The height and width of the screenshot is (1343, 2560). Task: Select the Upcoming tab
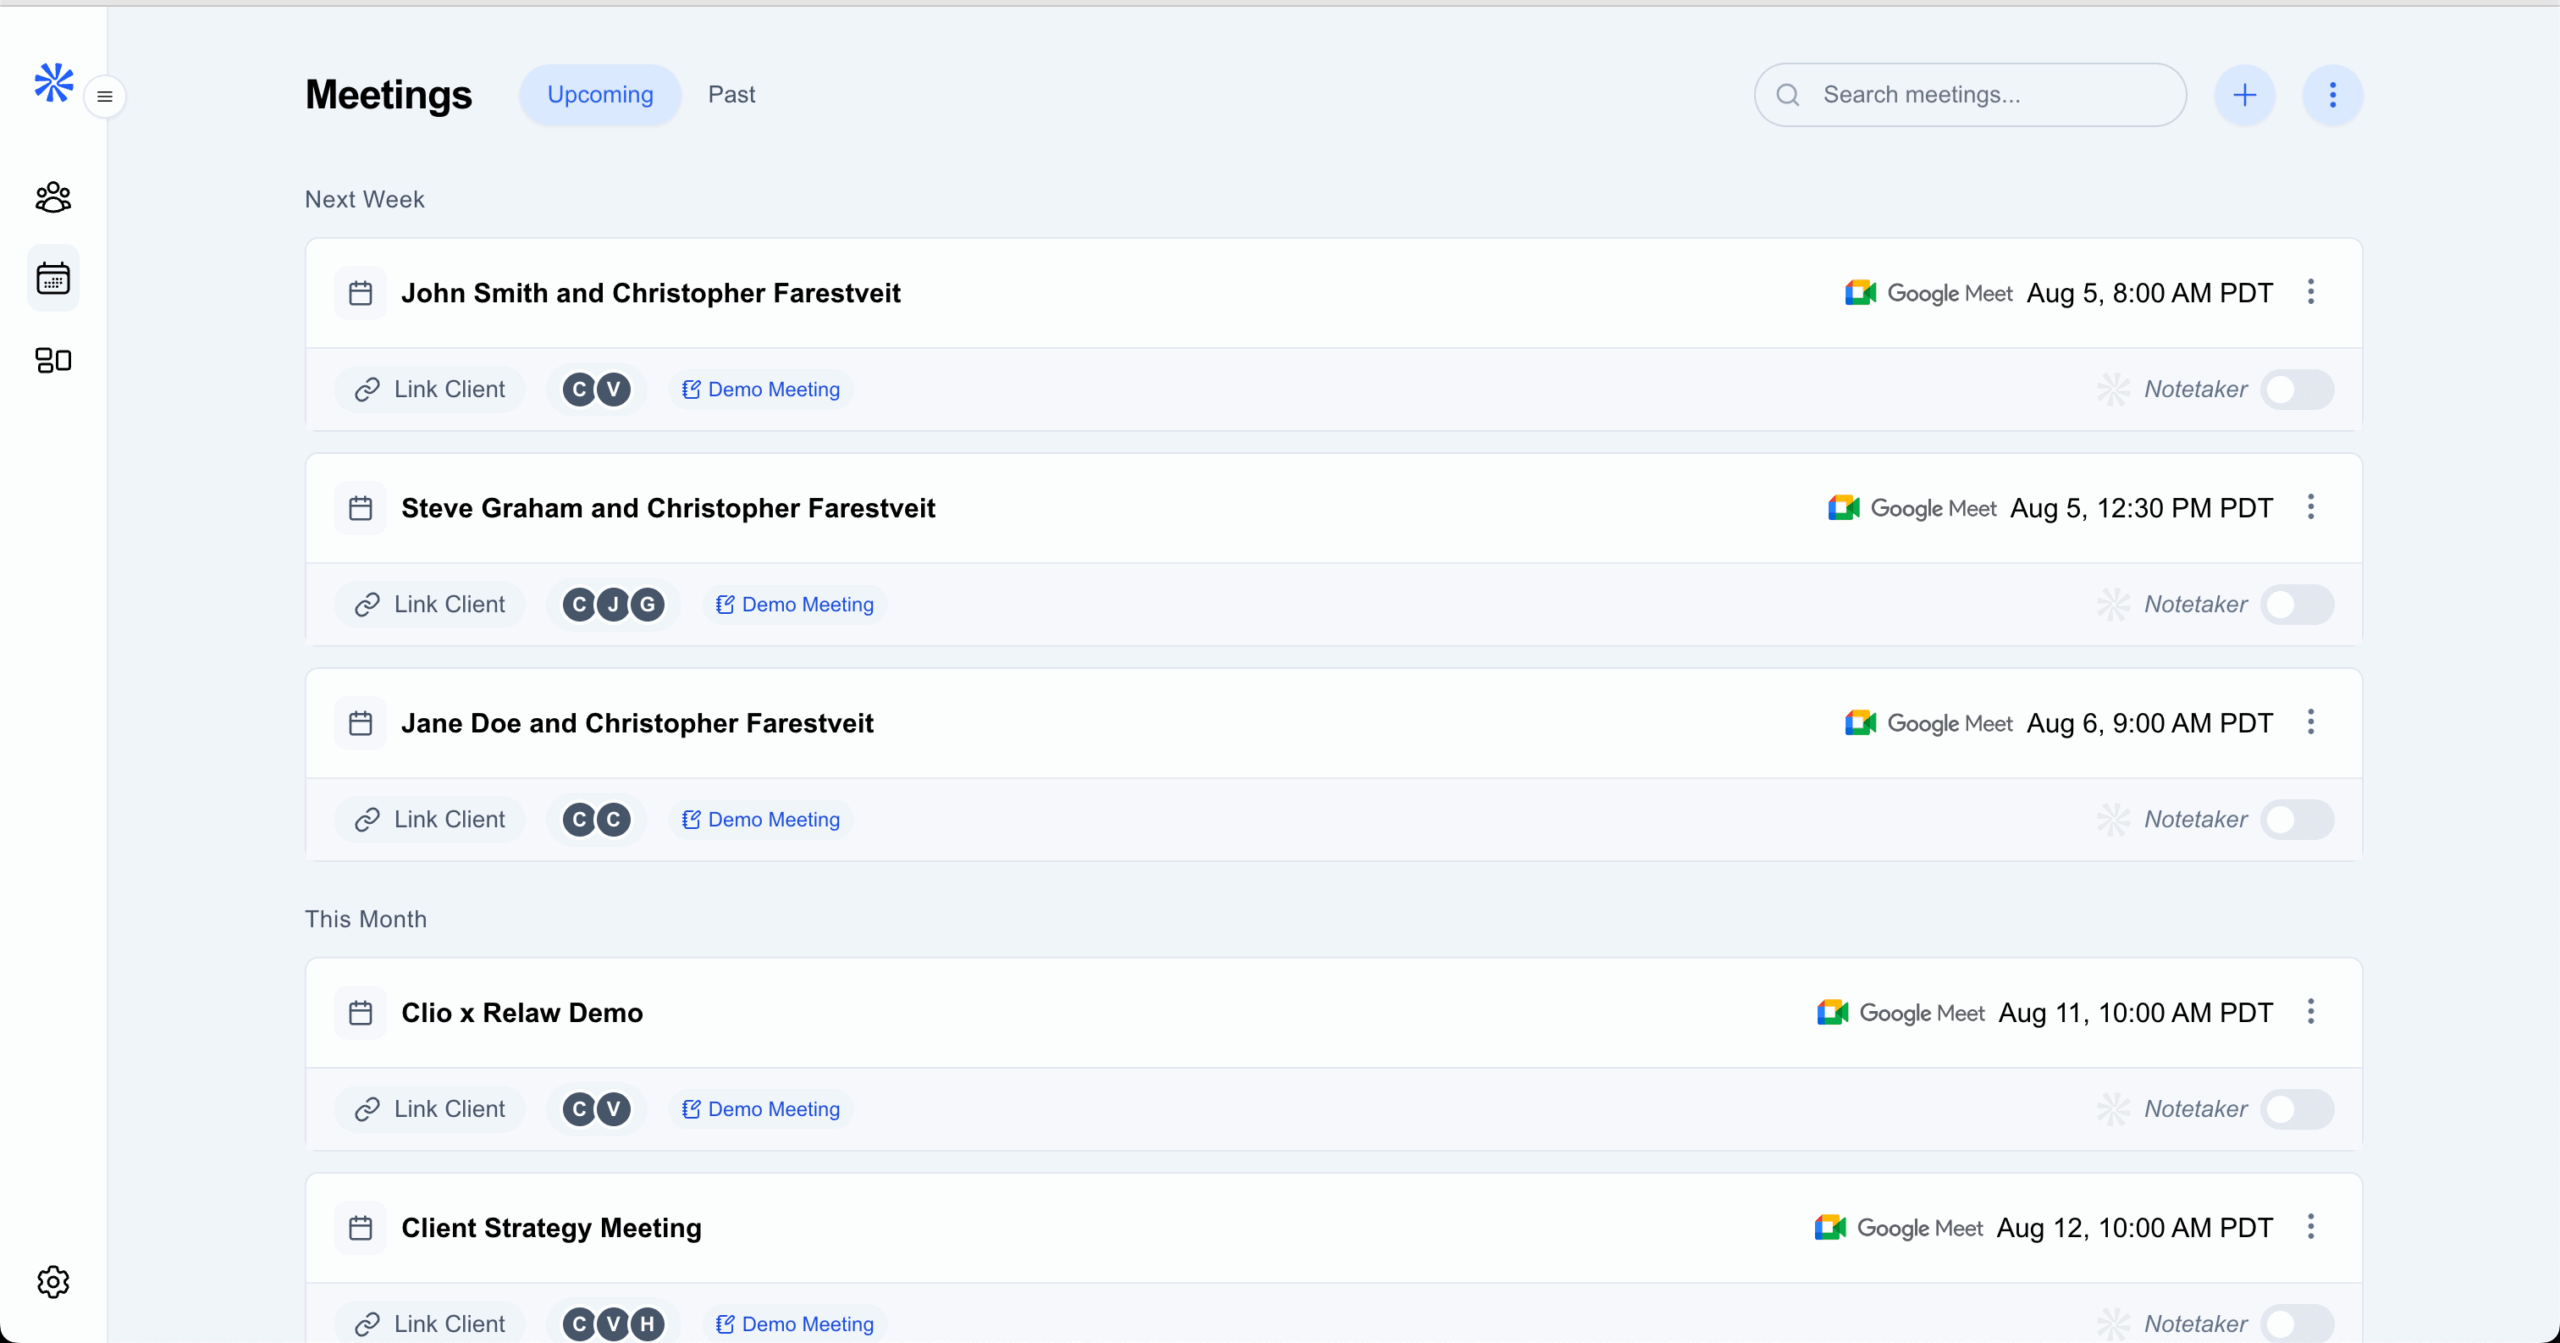coord(600,95)
